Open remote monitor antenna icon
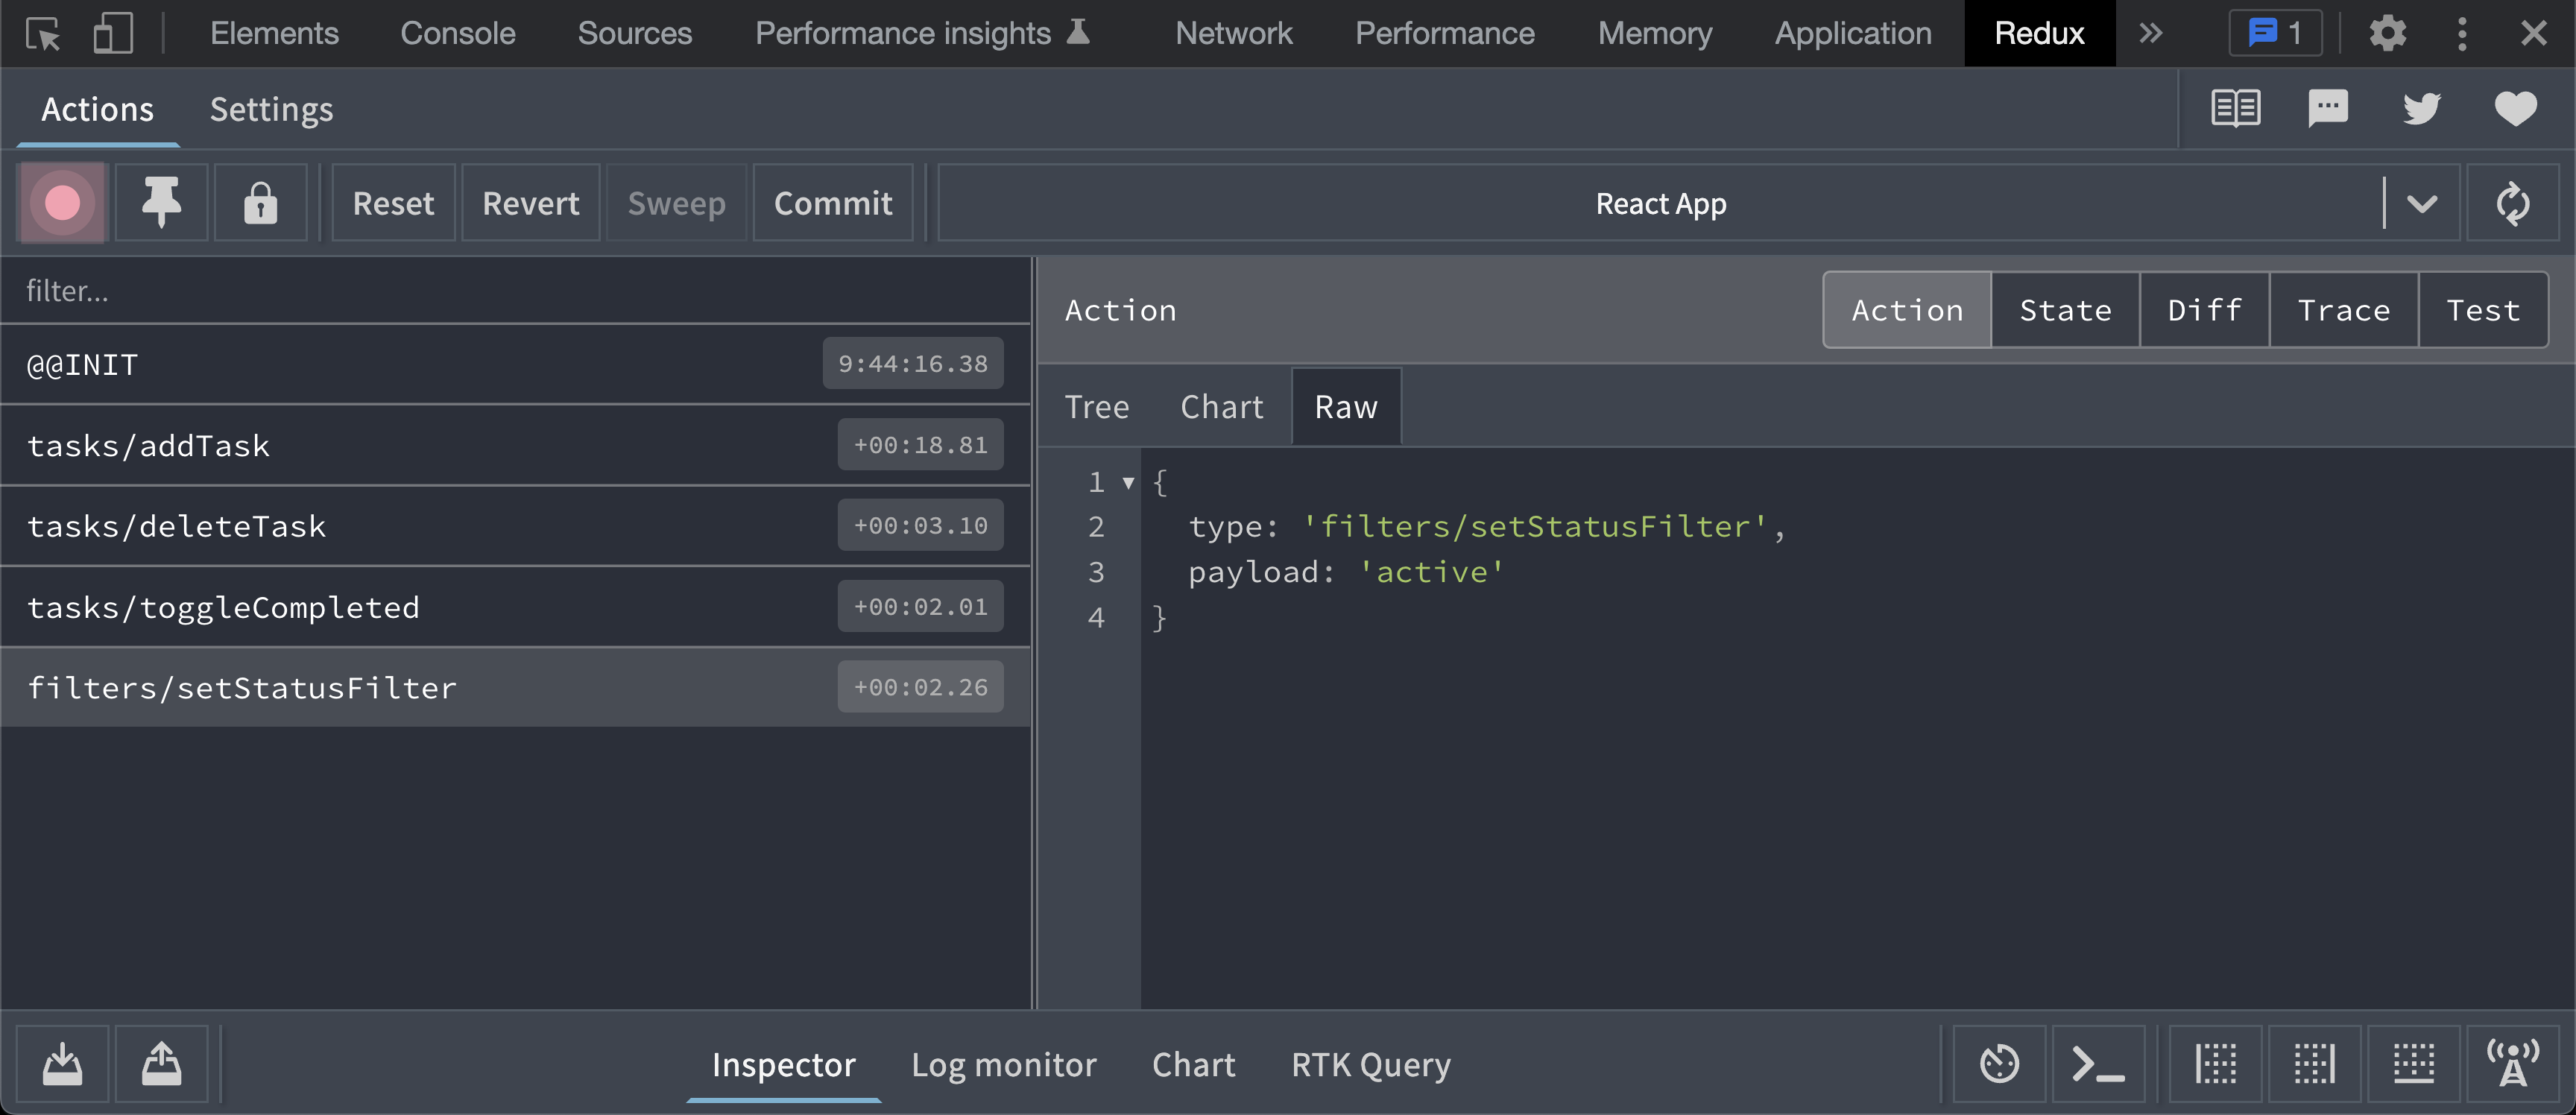This screenshot has width=2576, height=1115. (x=2512, y=1064)
